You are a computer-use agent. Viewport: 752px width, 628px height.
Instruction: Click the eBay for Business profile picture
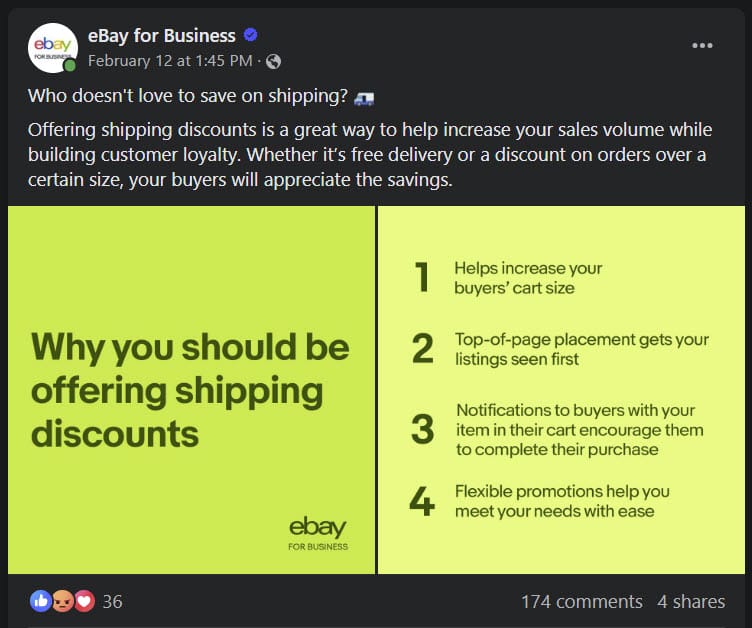coord(54,47)
